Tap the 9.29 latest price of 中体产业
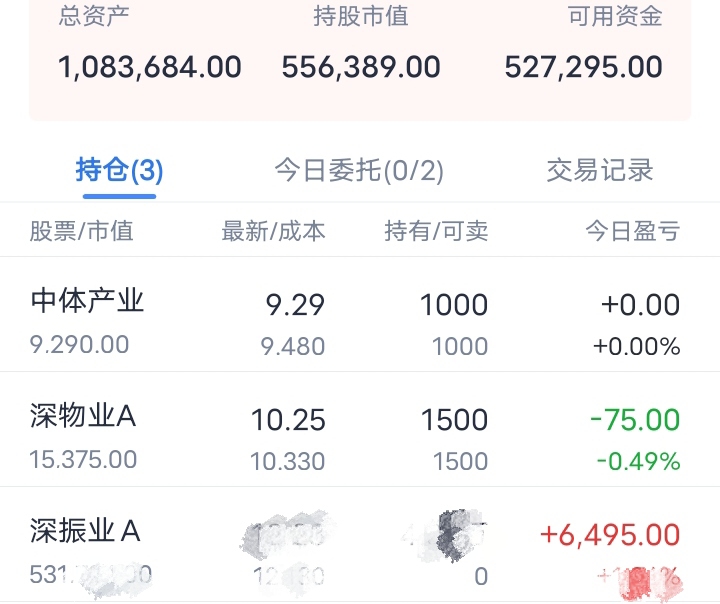 (295, 305)
